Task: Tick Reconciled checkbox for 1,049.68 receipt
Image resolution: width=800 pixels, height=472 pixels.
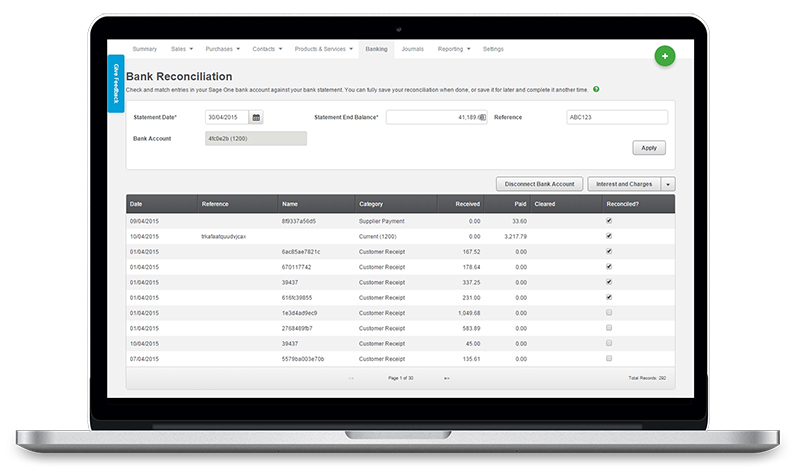Action: coord(609,313)
